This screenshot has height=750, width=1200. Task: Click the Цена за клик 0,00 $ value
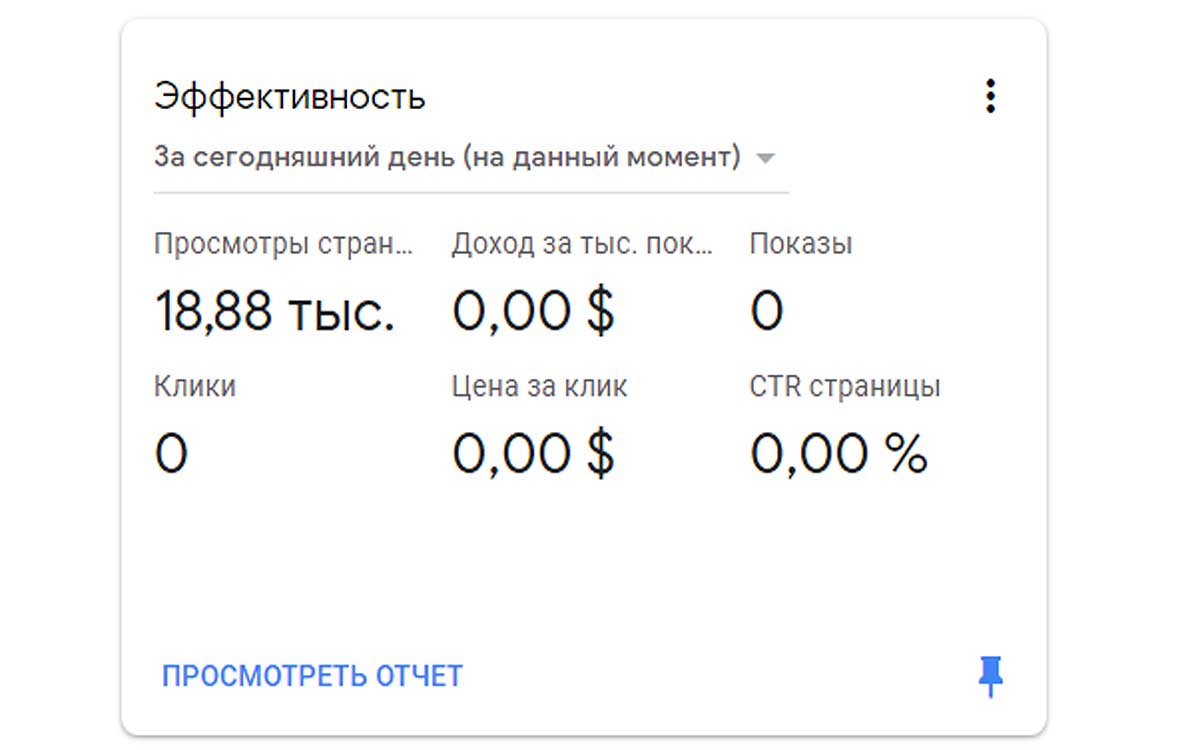[533, 455]
